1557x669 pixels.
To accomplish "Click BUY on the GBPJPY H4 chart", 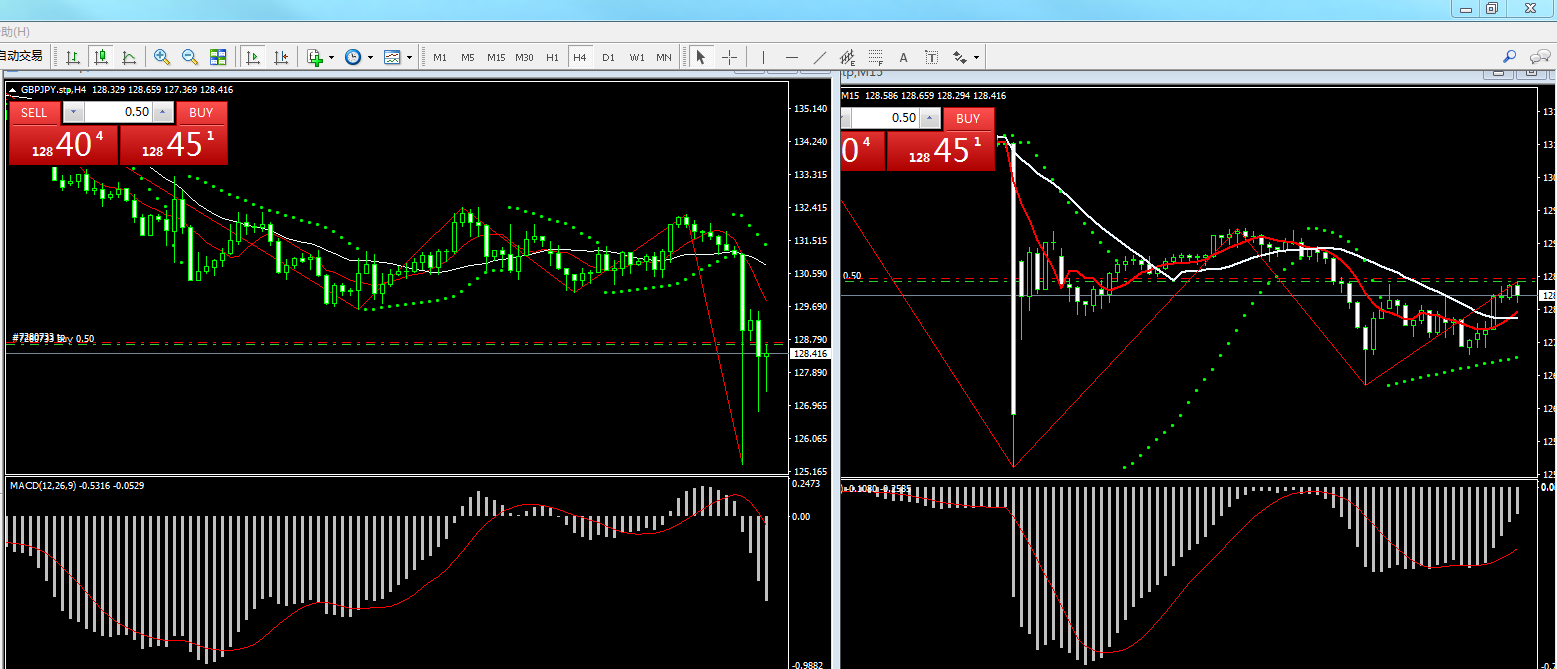I will click(201, 113).
